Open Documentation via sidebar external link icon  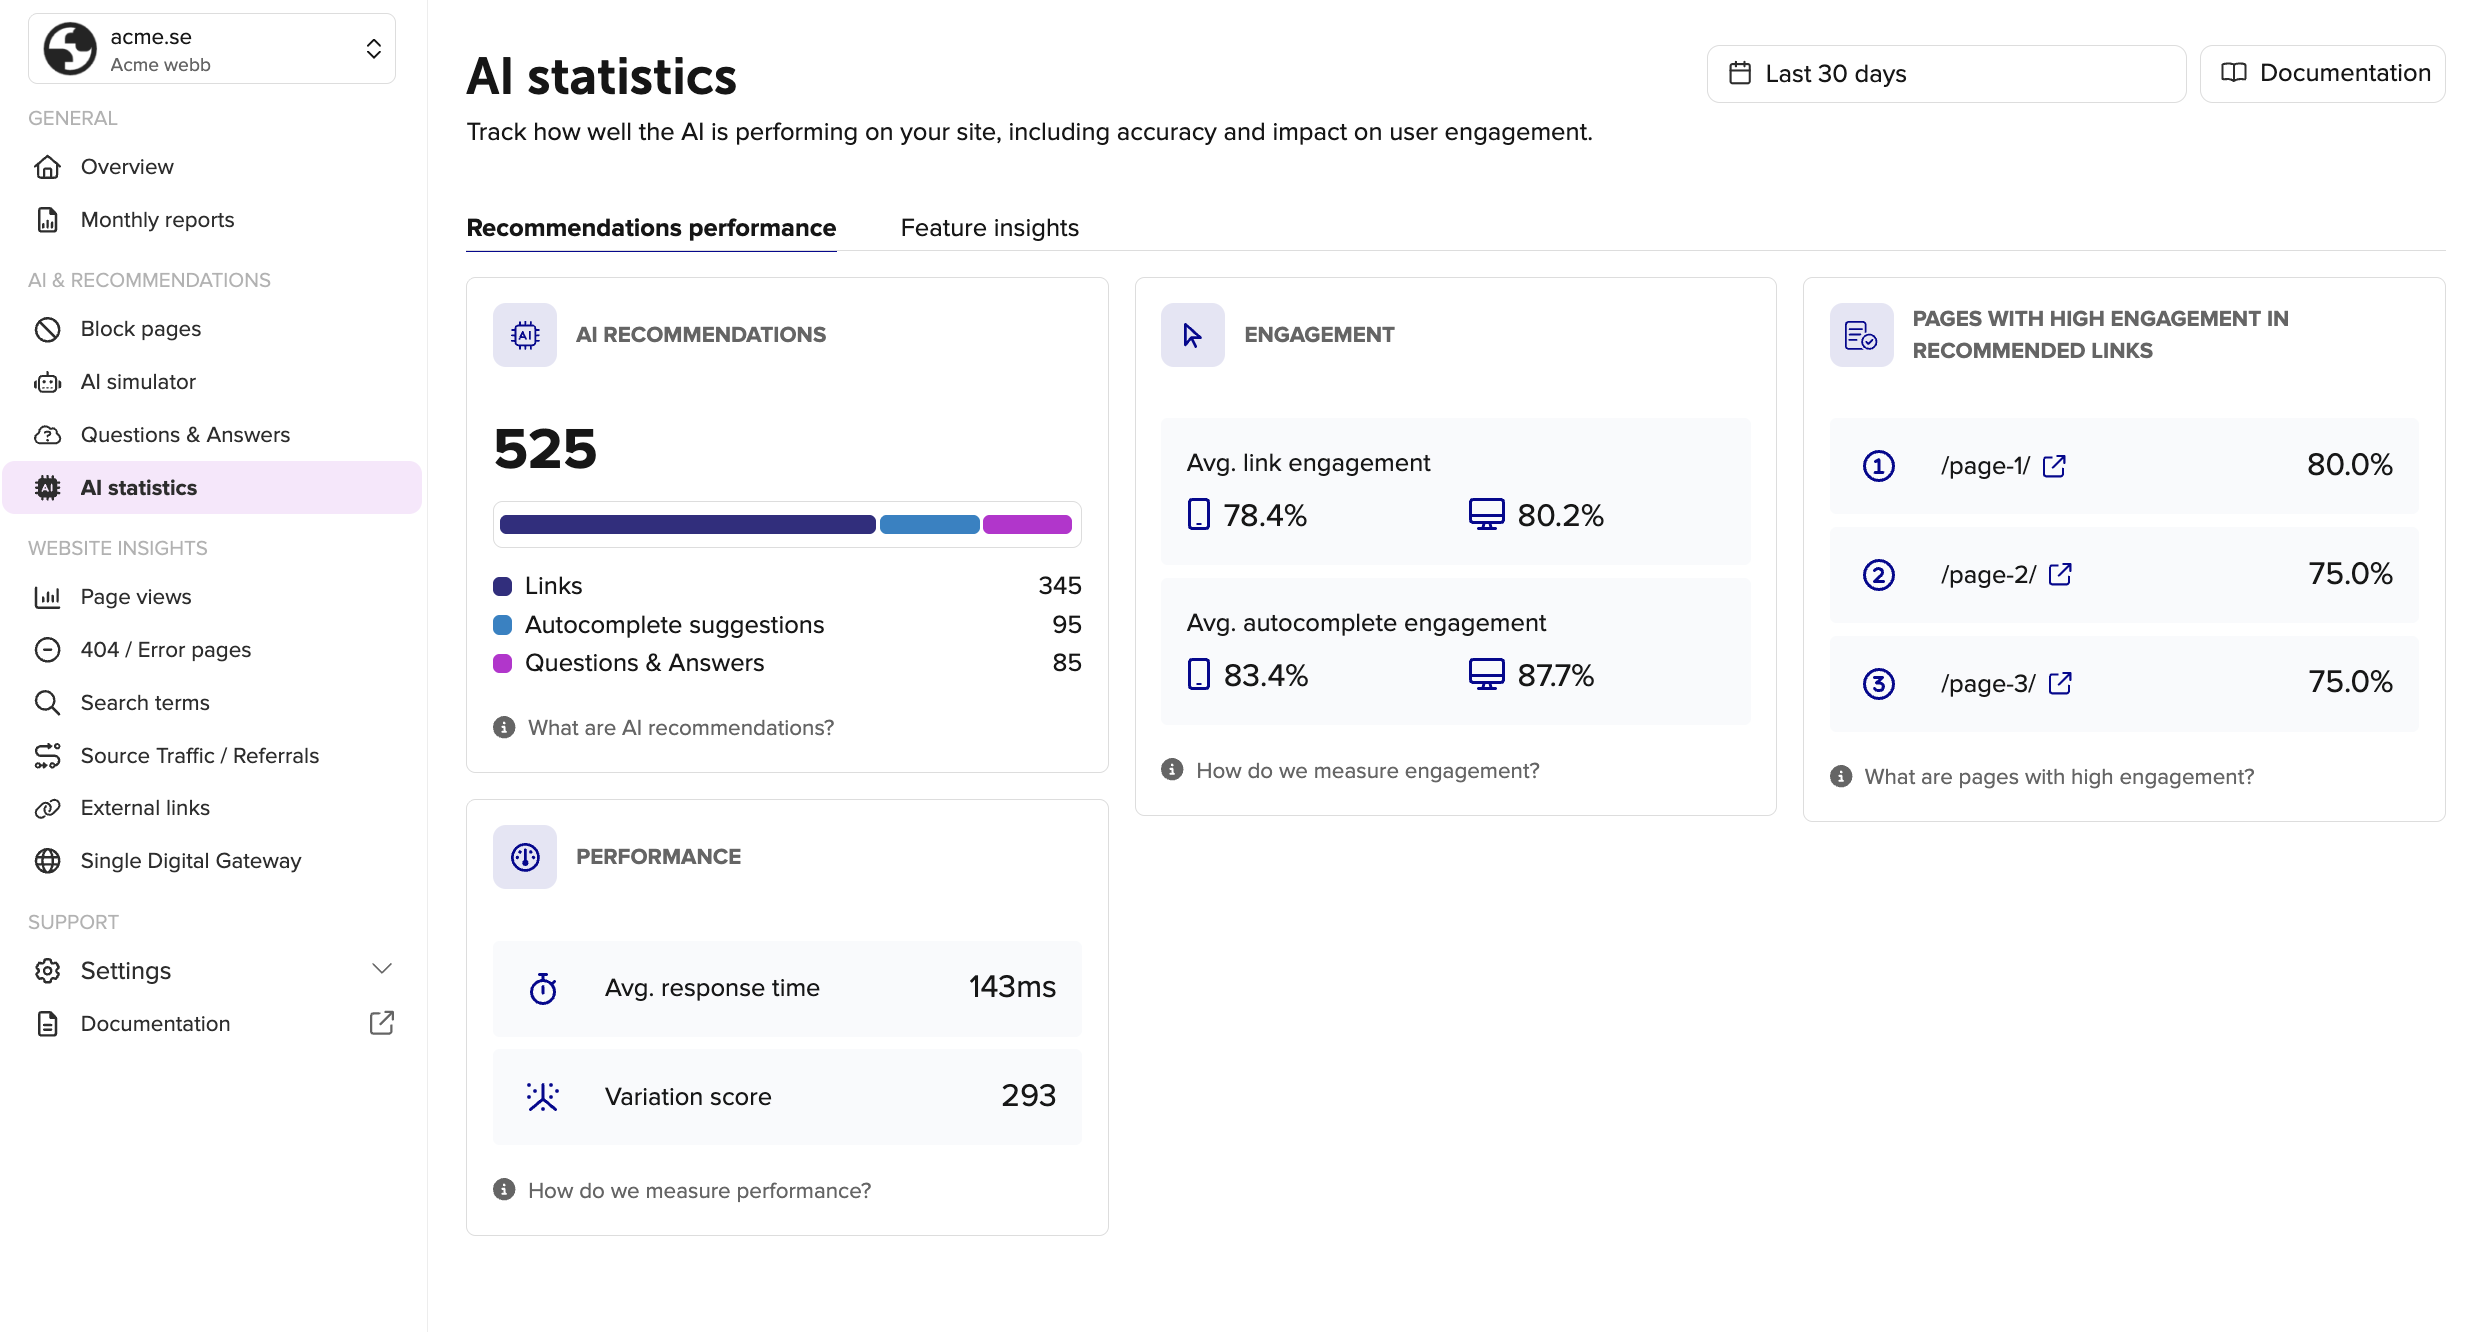[x=381, y=1023]
